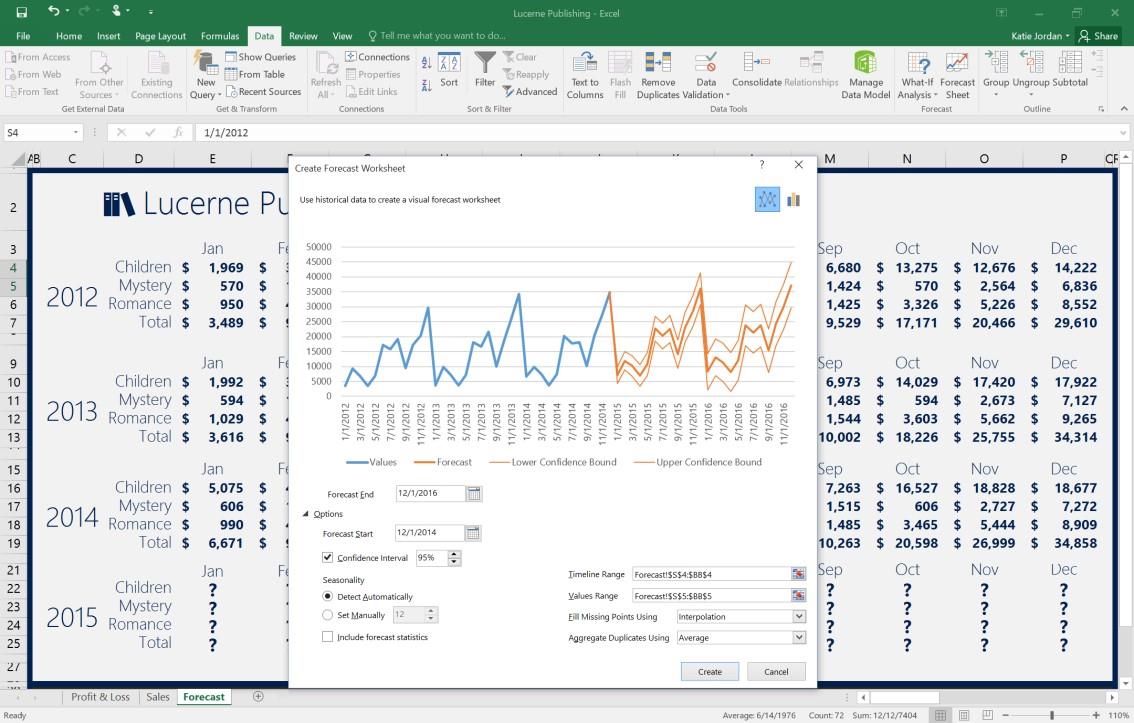Toggle the Confidence Interval checkbox
This screenshot has height=723, width=1134.
(328, 557)
